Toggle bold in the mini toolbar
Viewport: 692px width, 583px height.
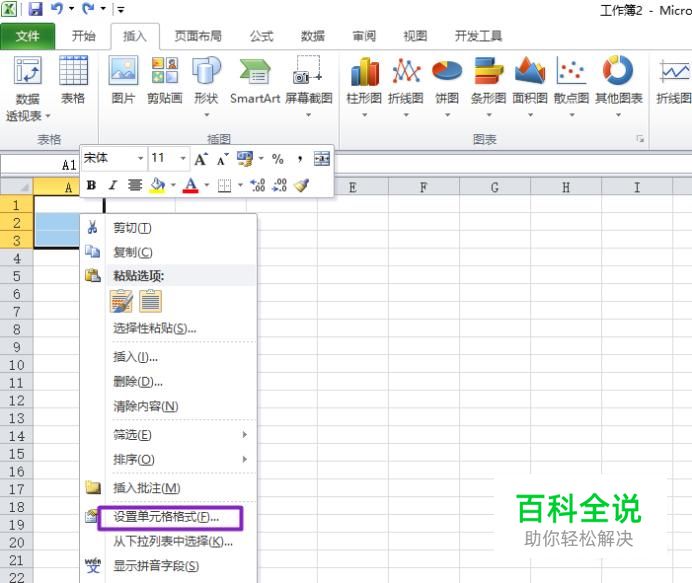point(91,185)
